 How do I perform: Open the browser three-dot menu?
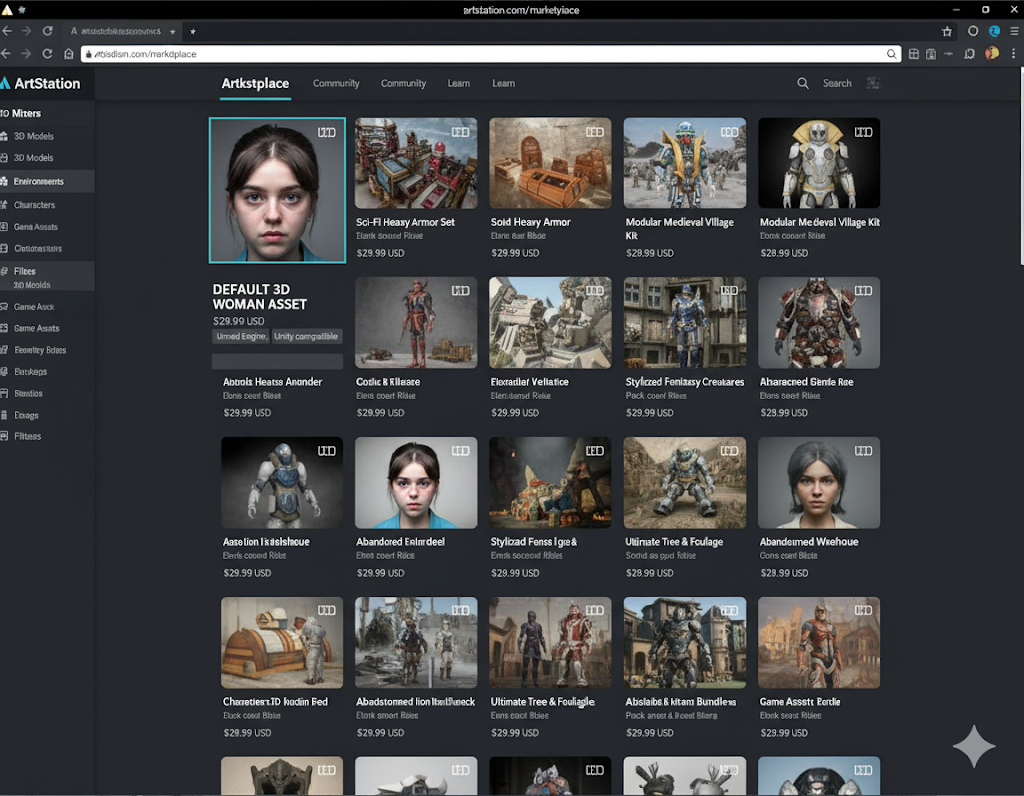coord(1013,54)
